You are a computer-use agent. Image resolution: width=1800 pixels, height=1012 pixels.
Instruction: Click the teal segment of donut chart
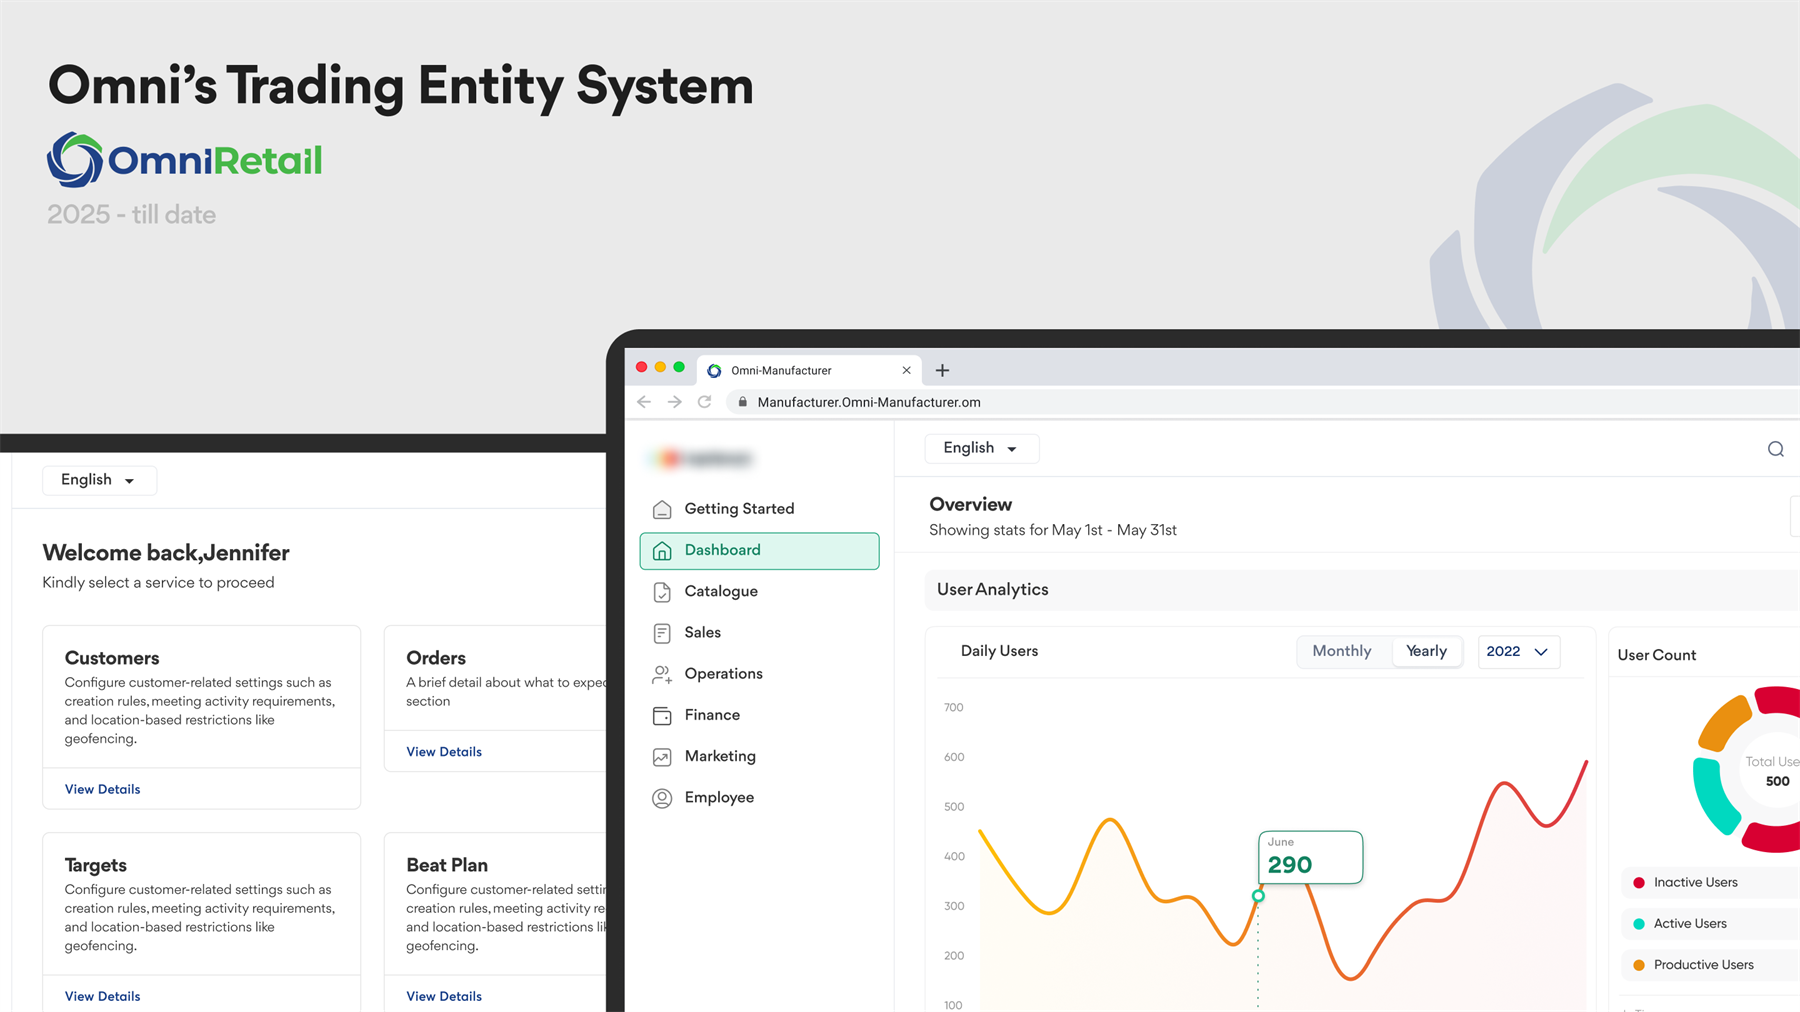pyautogui.click(x=1714, y=796)
